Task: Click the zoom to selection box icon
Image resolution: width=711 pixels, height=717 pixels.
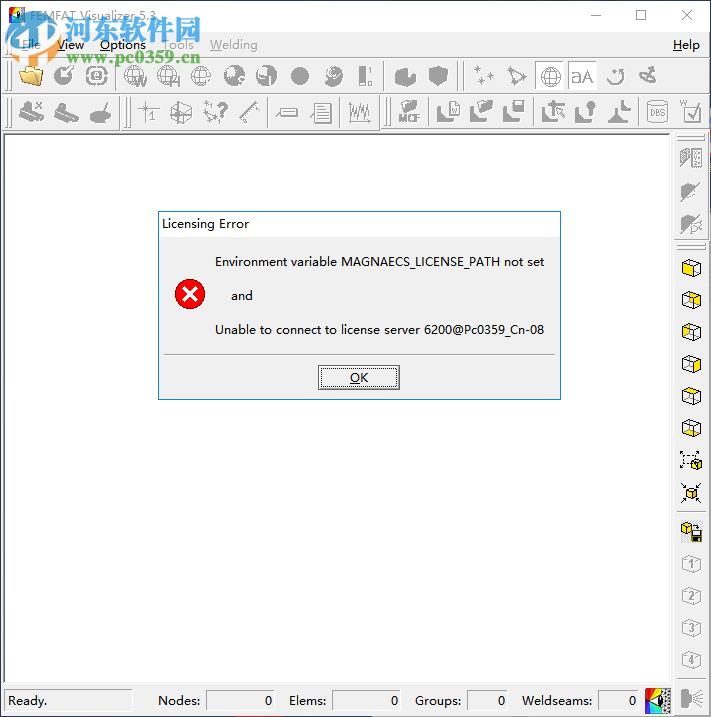Action: point(691,460)
